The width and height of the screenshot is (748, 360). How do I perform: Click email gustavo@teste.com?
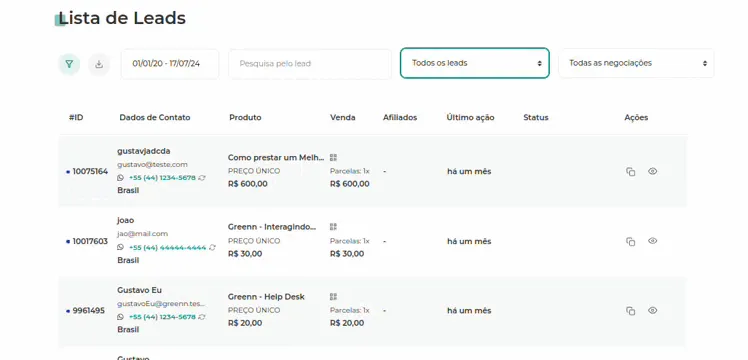(152, 165)
